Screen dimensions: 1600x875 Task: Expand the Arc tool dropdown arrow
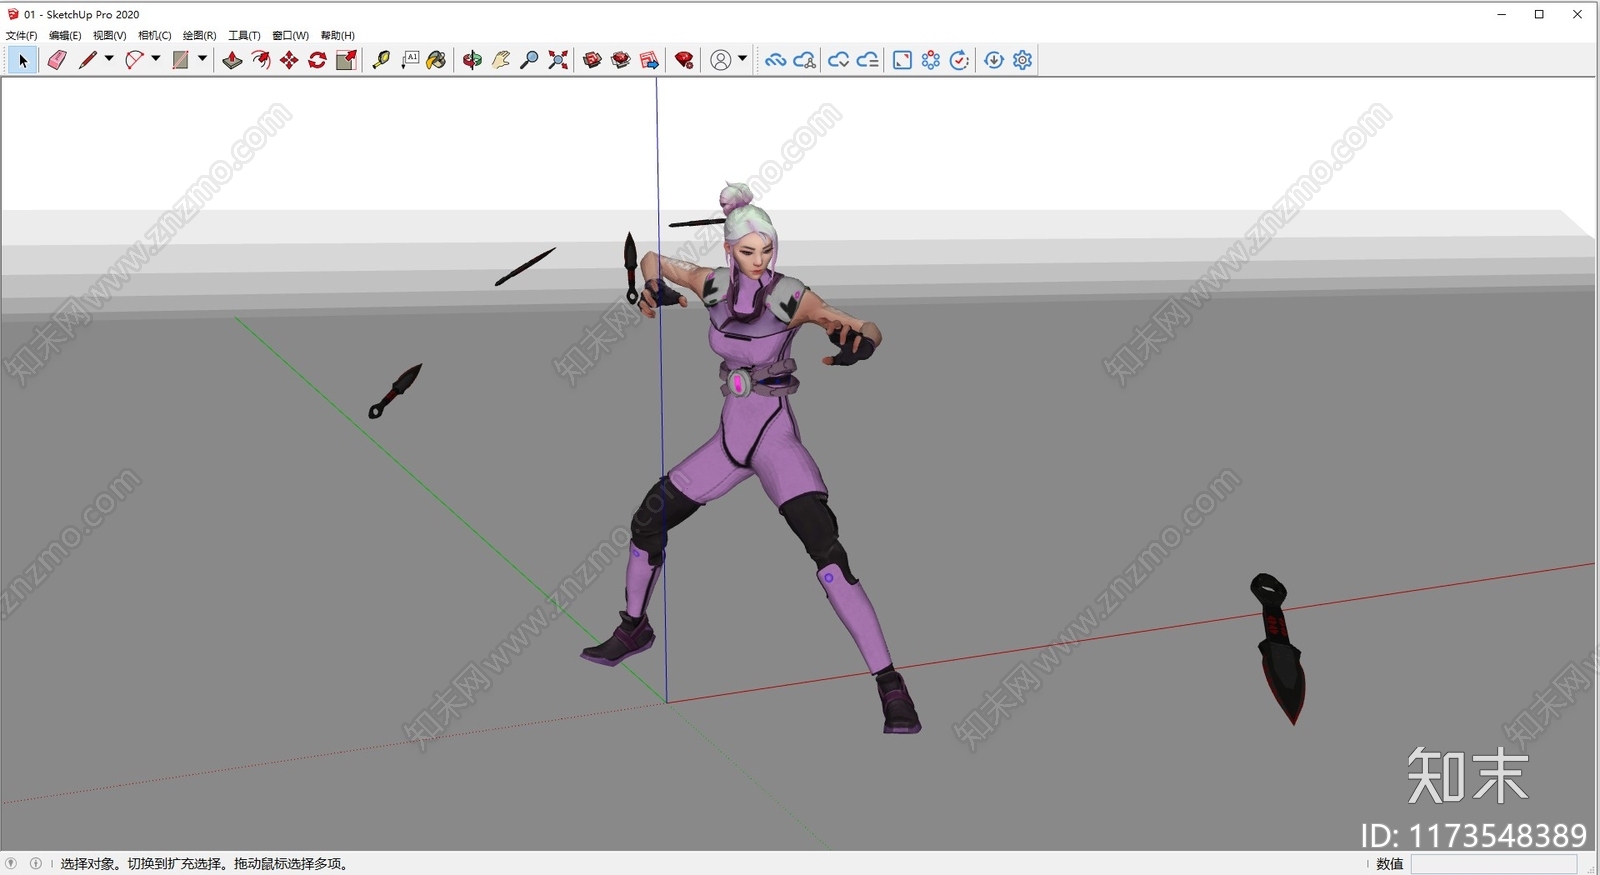[156, 59]
